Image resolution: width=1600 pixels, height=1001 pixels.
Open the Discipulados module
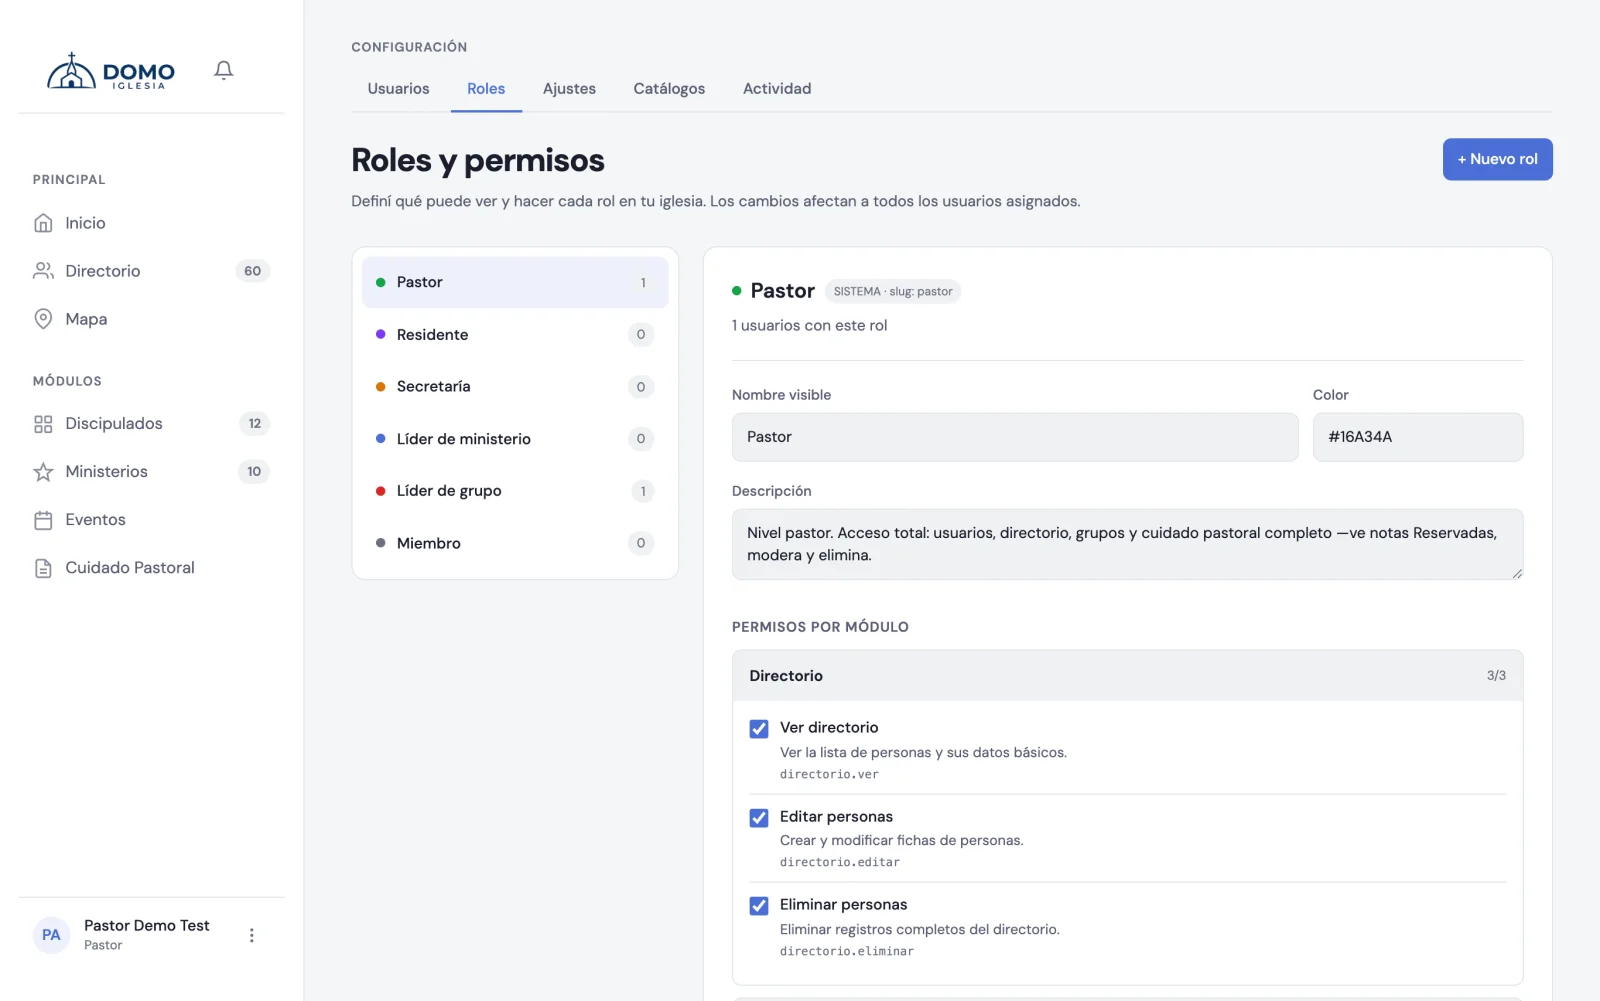click(151, 424)
